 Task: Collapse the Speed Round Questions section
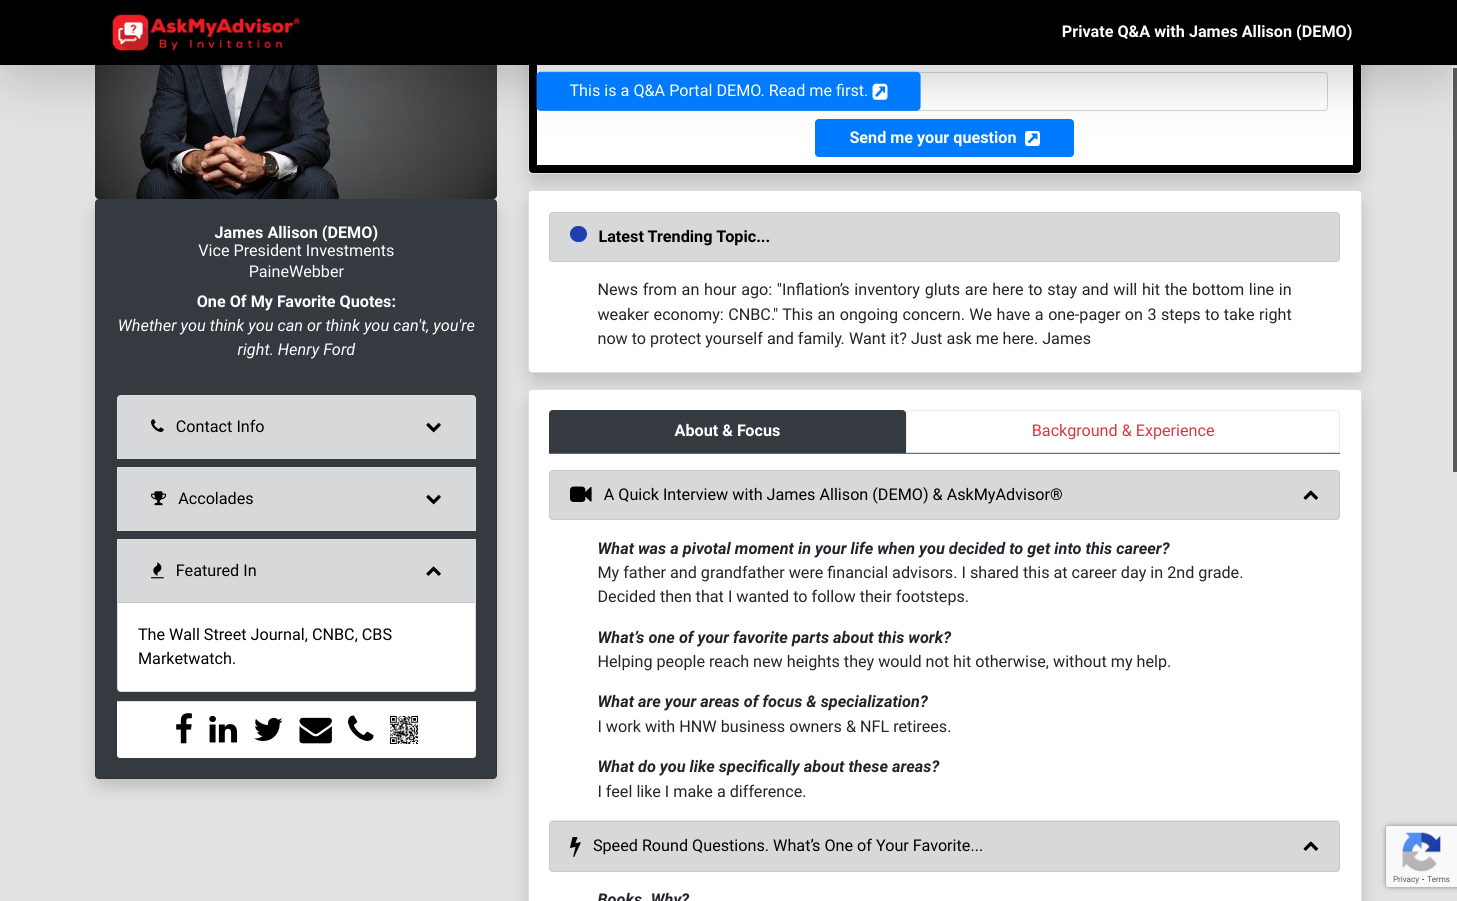pos(944,846)
